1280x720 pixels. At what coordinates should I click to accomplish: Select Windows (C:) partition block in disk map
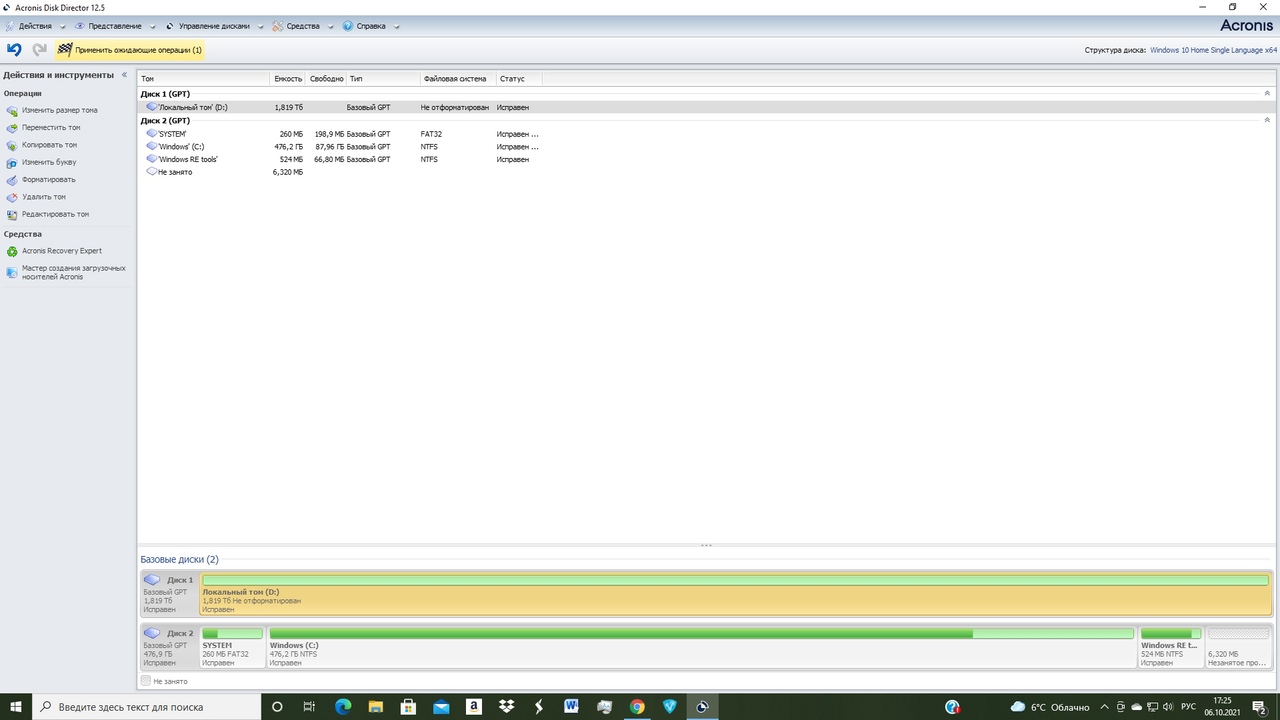pyautogui.click(x=701, y=647)
